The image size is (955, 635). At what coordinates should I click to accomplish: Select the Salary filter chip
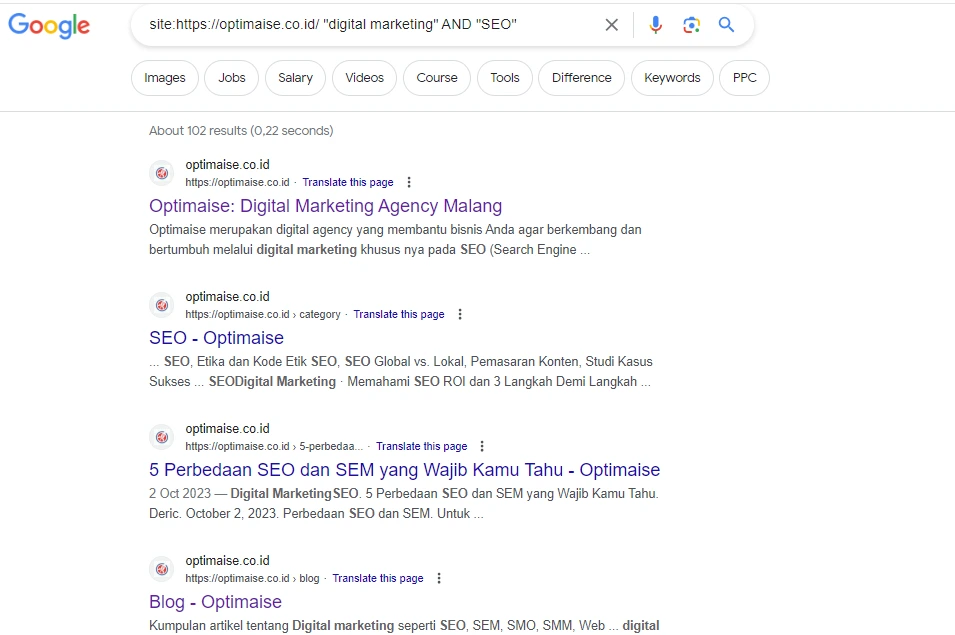295,78
